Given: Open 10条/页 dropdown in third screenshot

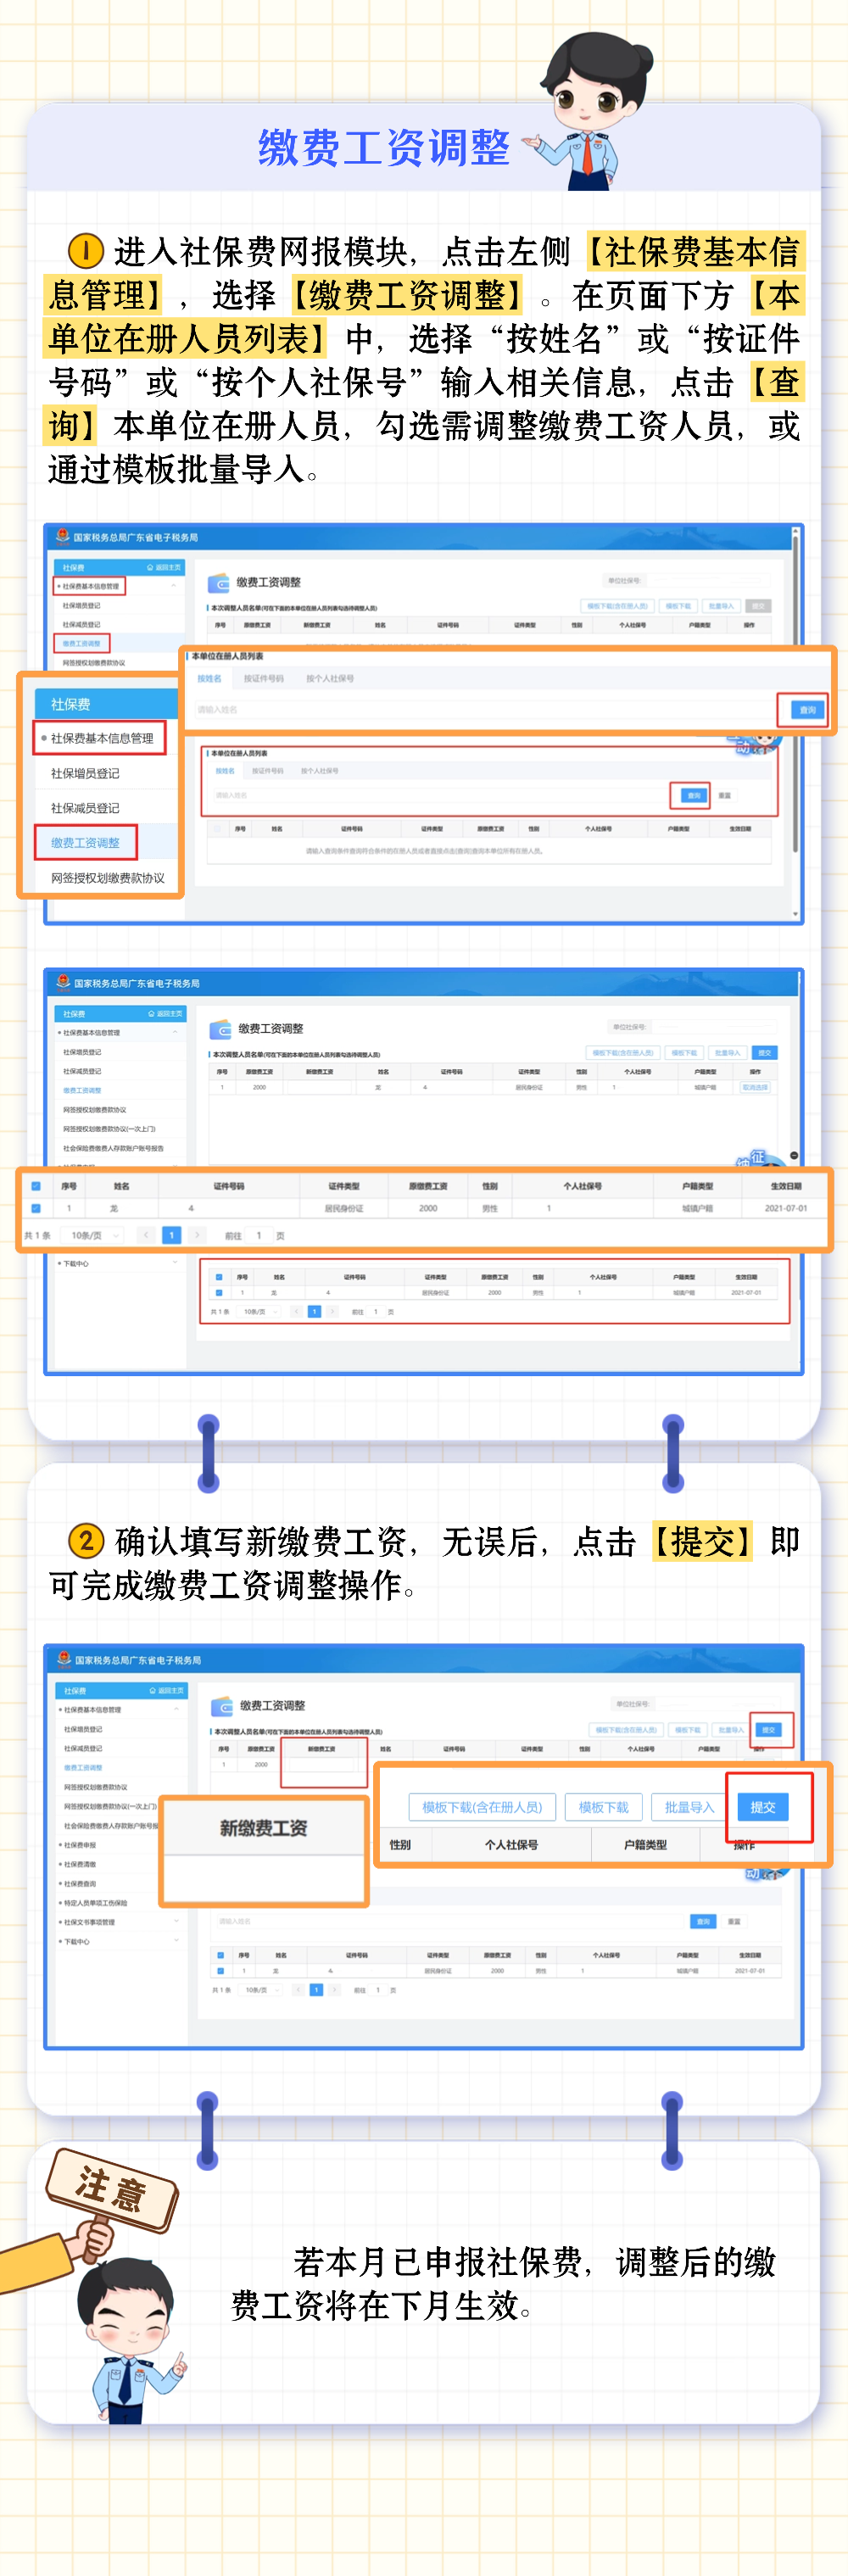Looking at the screenshot, I should [x=261, y=1990].
